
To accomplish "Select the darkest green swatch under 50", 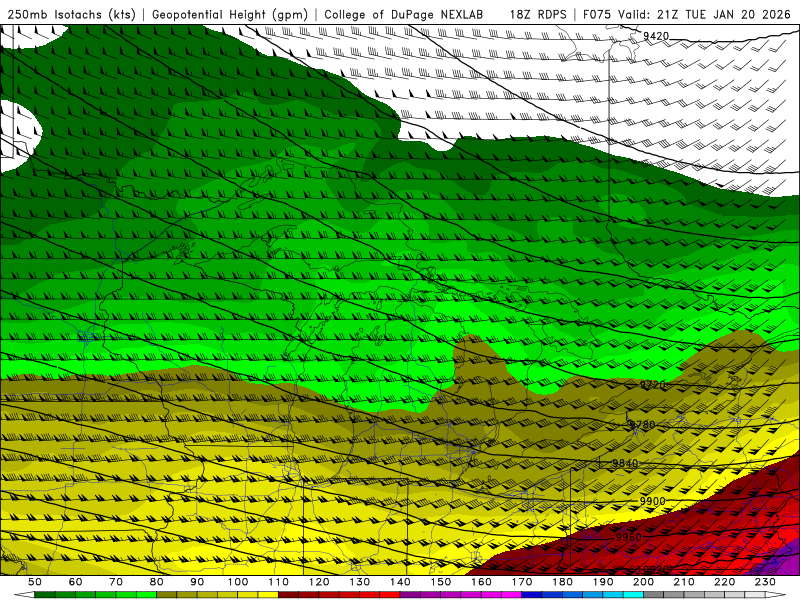I will click(x=45, y=595).
